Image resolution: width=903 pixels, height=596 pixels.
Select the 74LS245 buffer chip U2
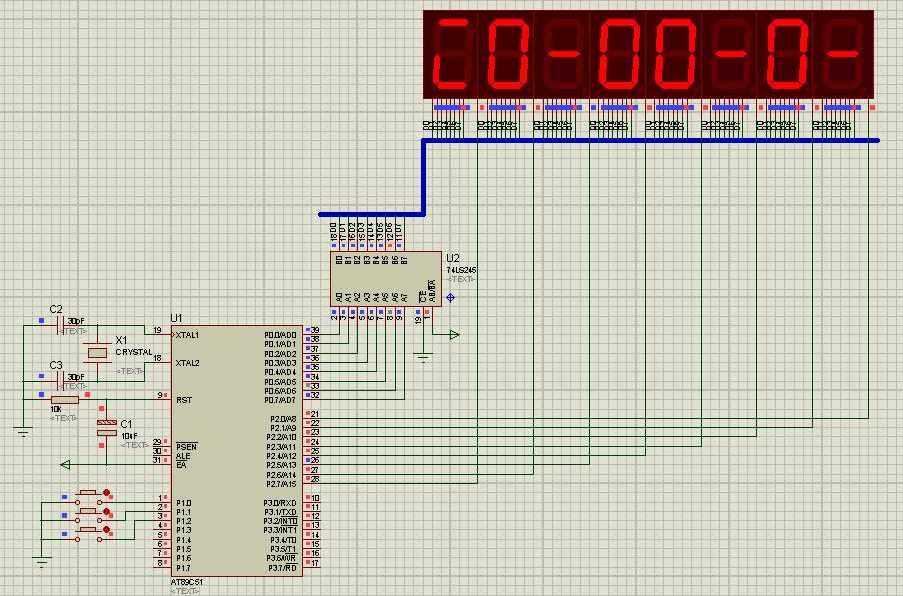385,278
